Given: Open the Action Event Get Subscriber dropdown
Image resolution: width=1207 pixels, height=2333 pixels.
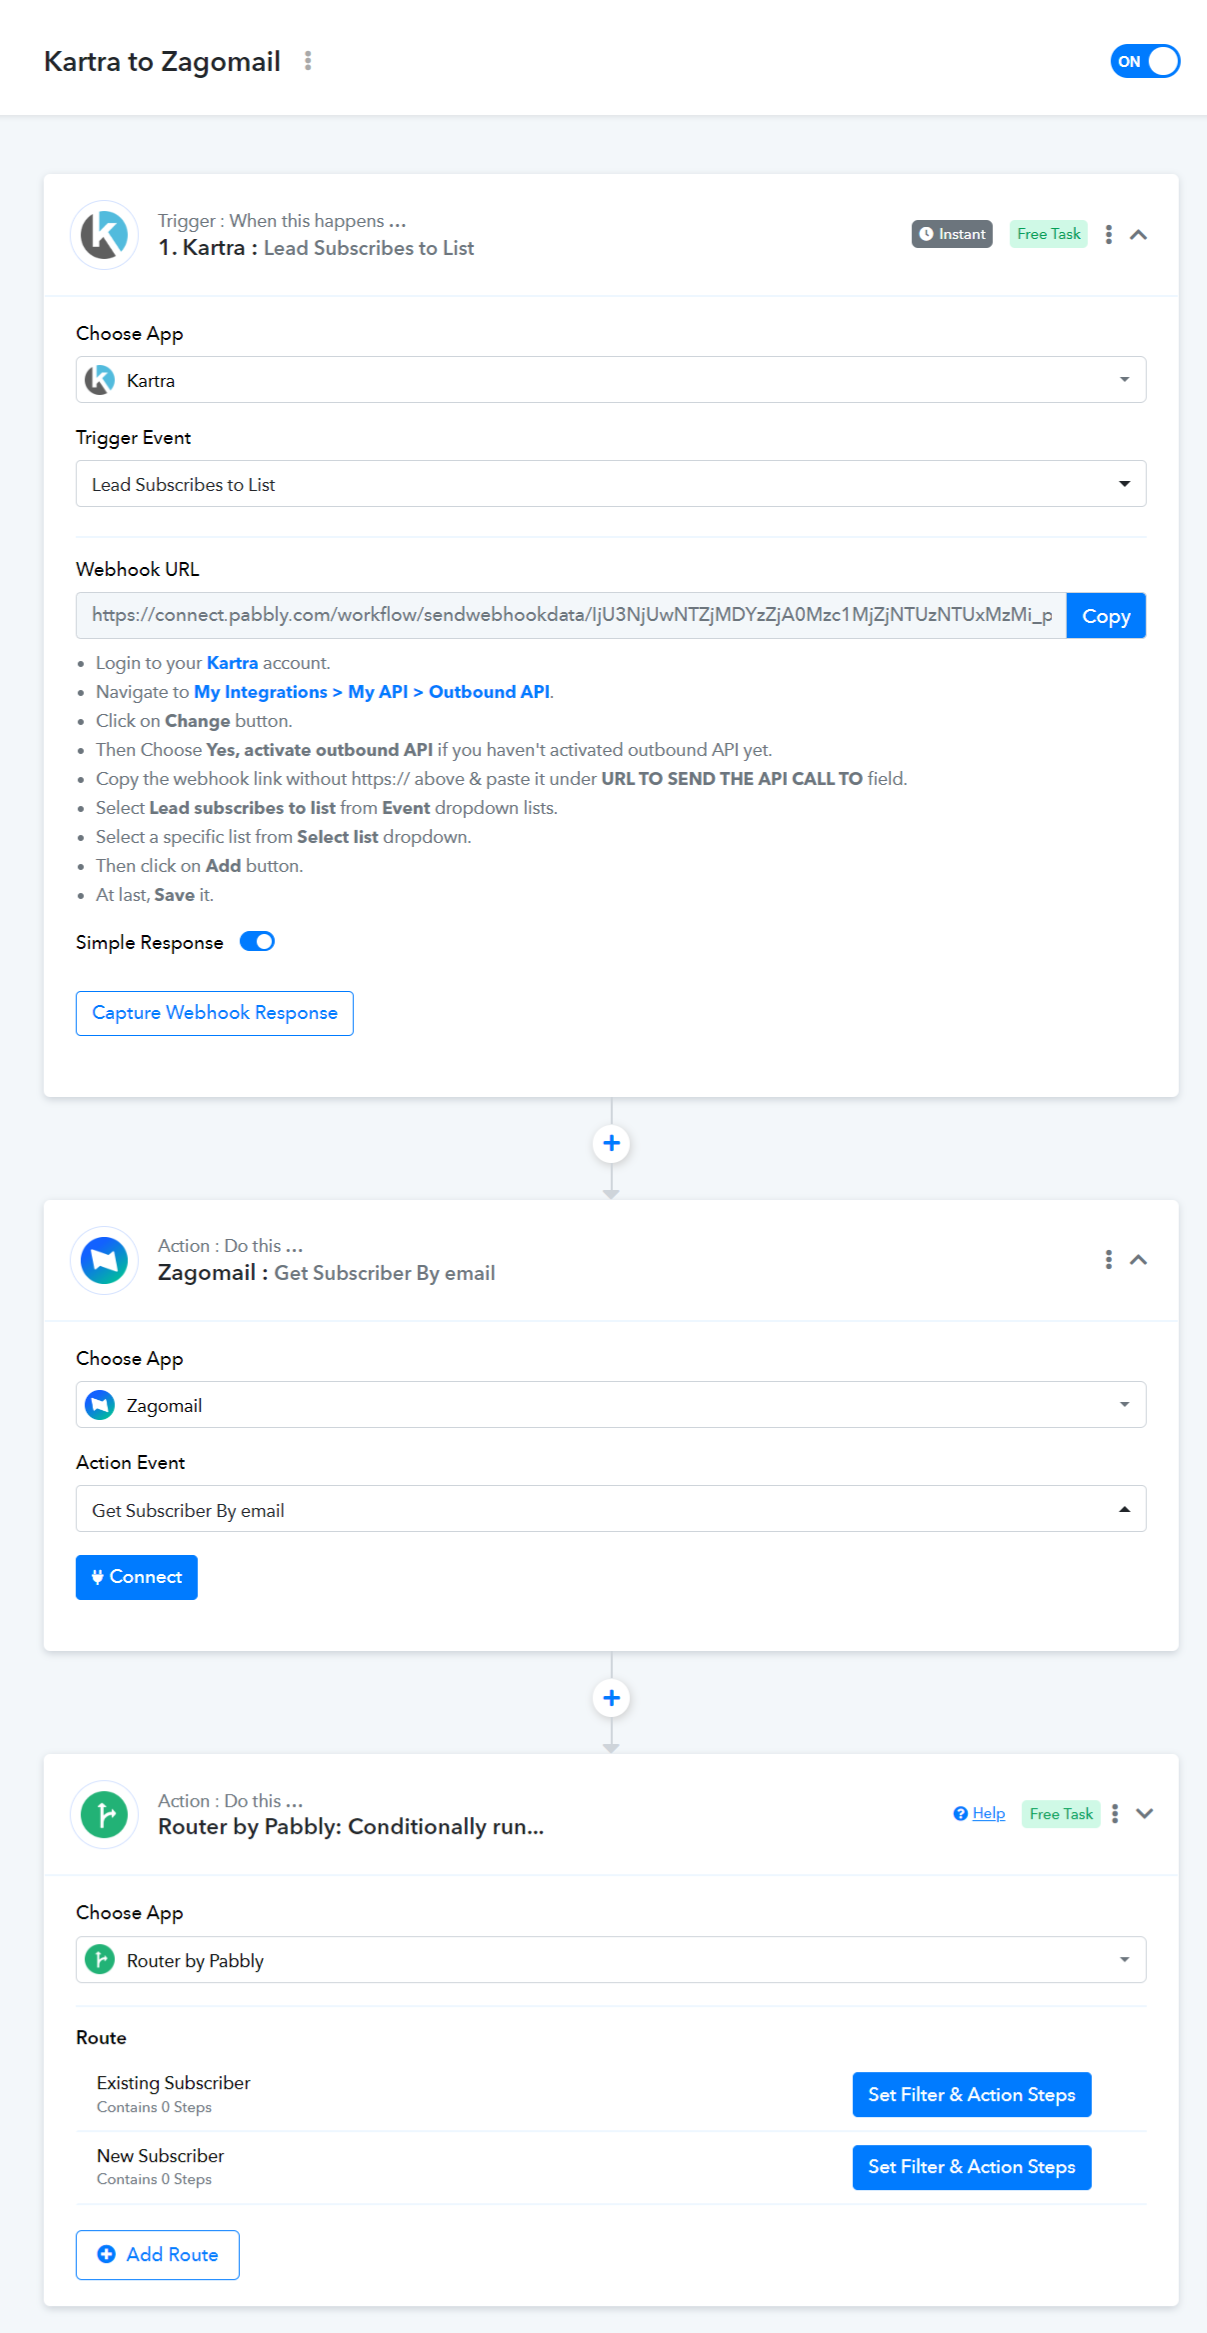Looking at the screenshot, I should coord(611,1509).
